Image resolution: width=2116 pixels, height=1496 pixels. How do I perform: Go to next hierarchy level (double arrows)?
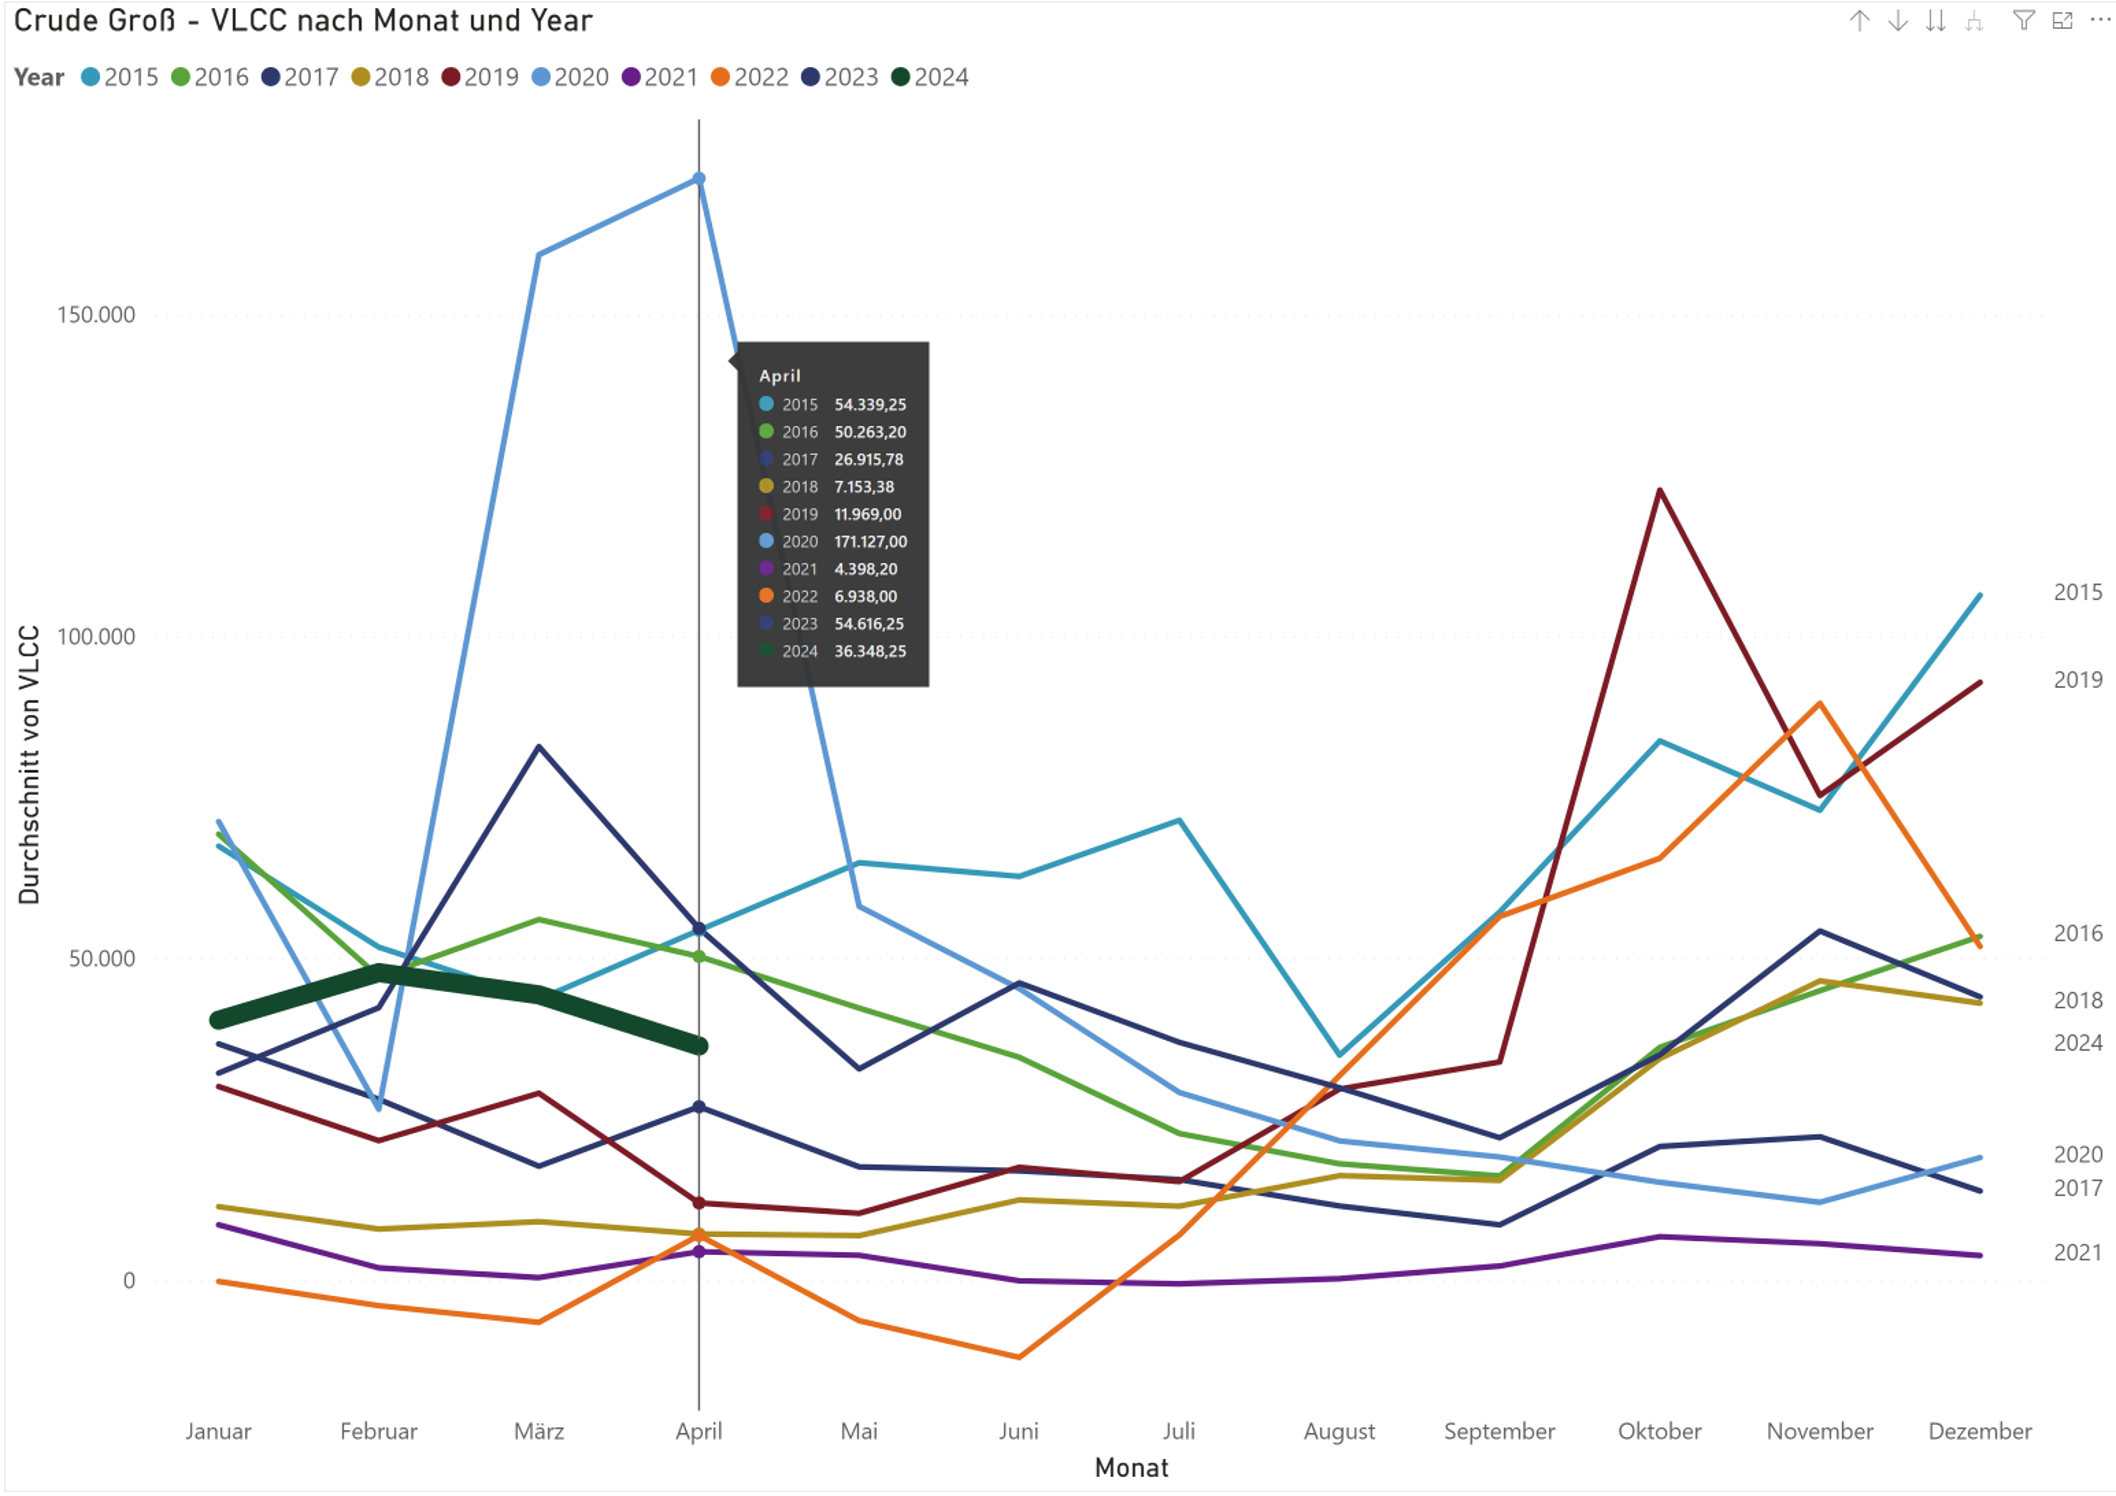tap(1936, 21)
